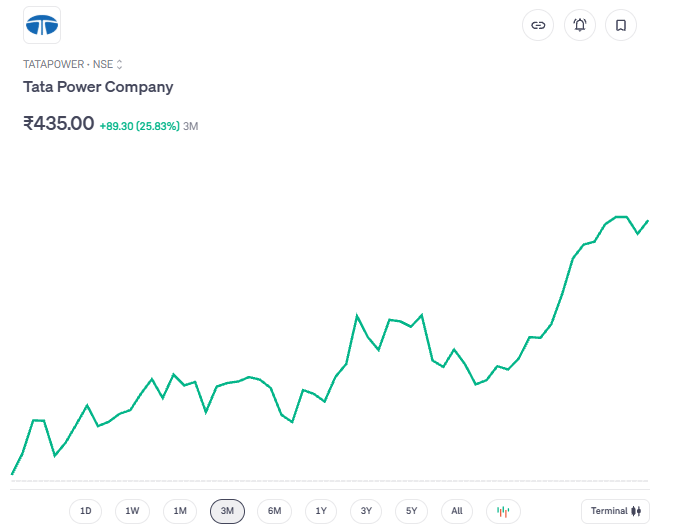This screenshot has width=674, height=528.
Task: Select the active 3M range button
Action: 227,511
